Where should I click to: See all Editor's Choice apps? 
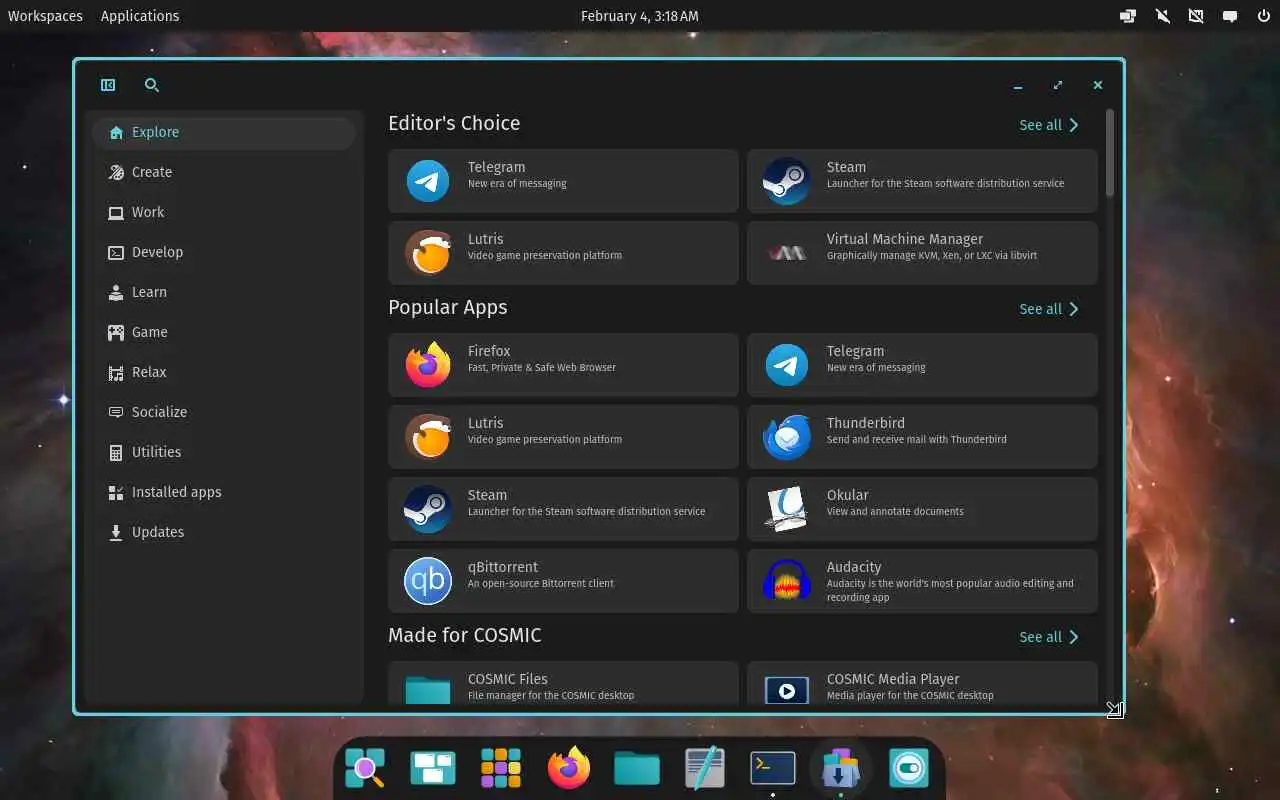pos(1049,125)
